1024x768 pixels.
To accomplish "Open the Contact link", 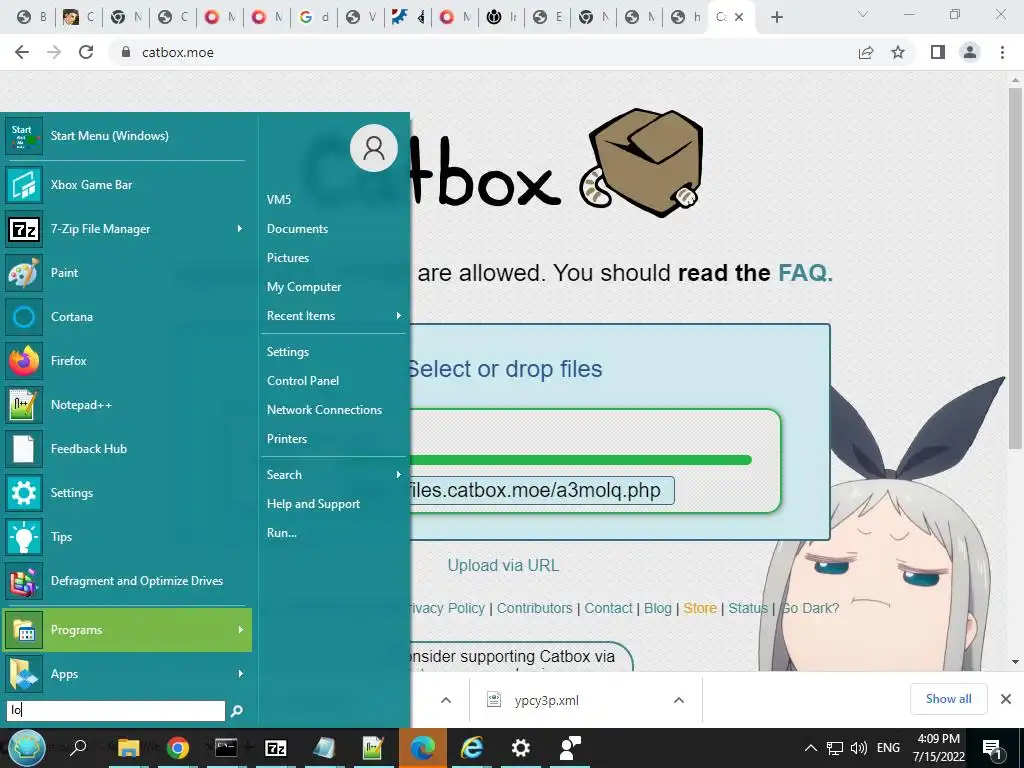I will point(608,608).
